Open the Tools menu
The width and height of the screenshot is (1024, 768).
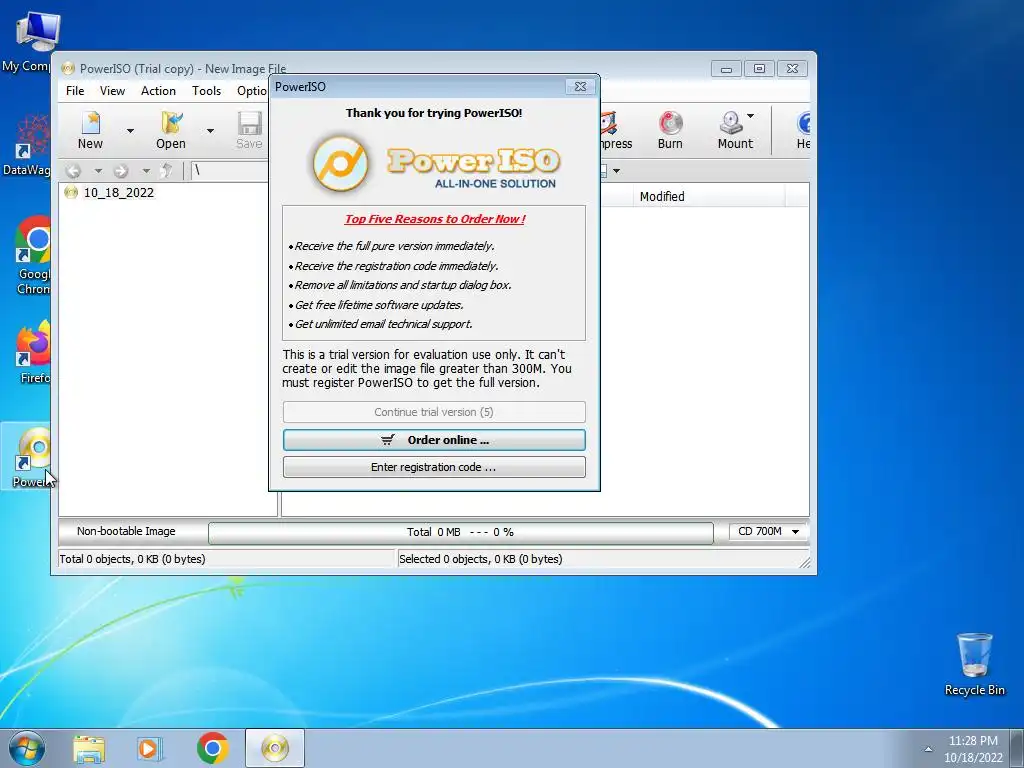[206, 91]
